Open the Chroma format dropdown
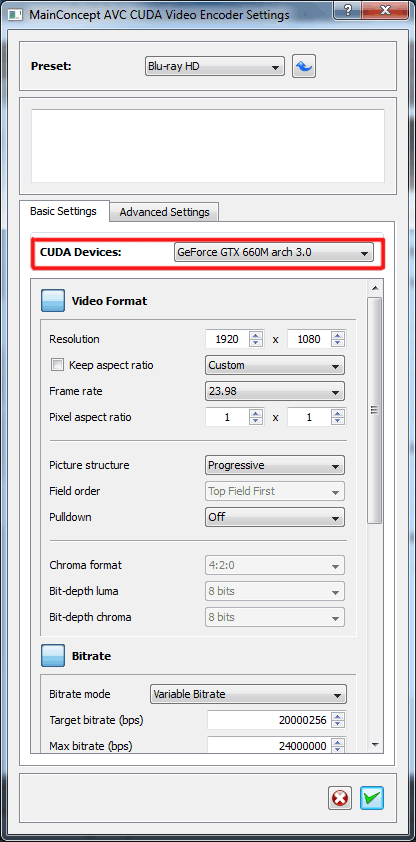 pos(275,565)
